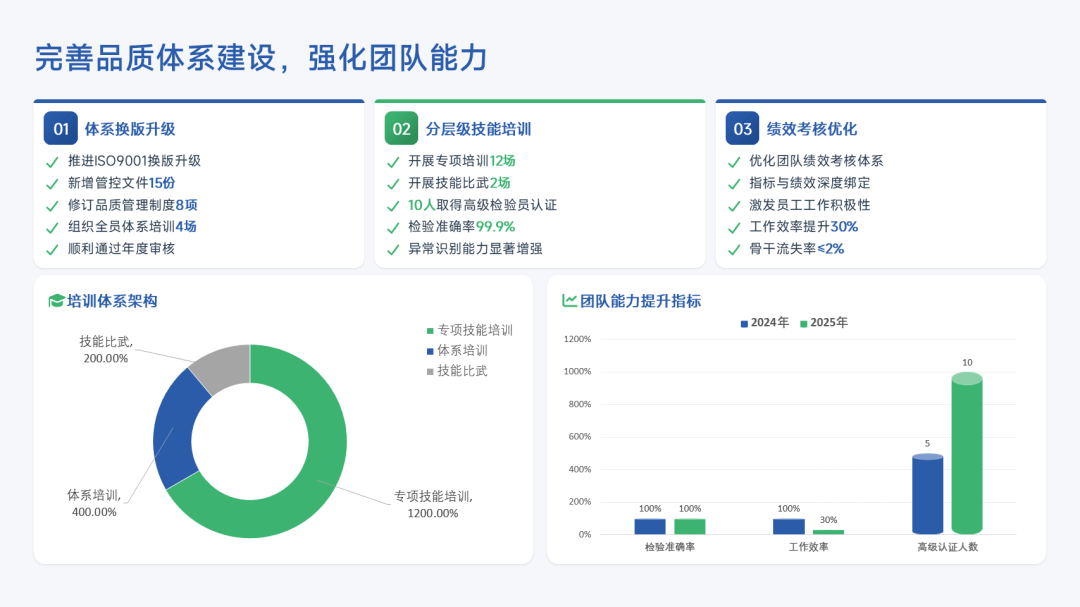Click the checkmark next to 开展技能比武2场
The width and height of the screenshot is (1080, 607).
(394, 183)
